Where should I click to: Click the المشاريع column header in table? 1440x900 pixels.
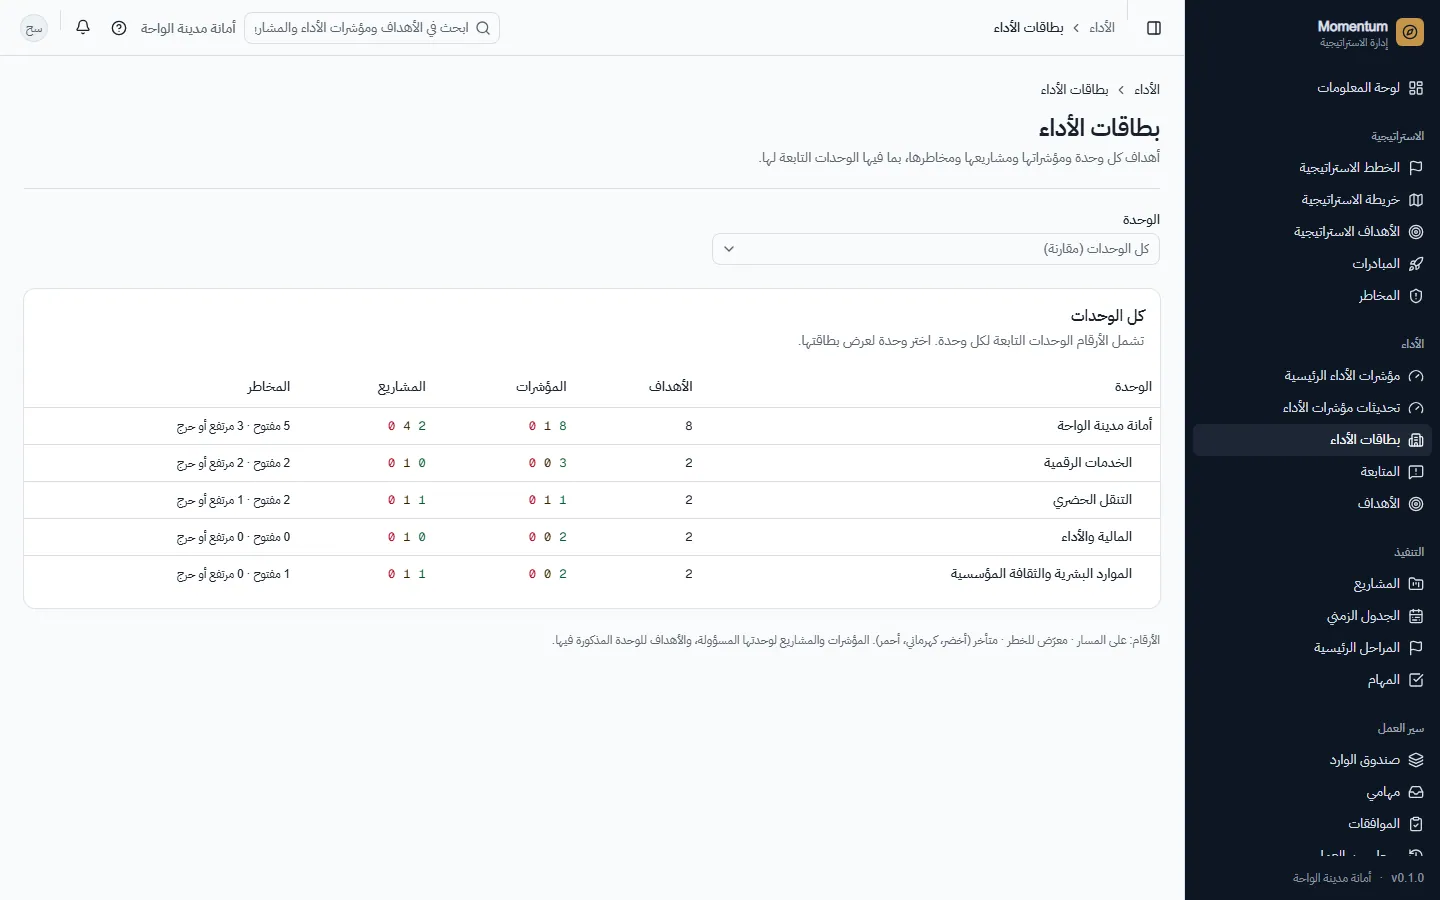click(402, 387)
